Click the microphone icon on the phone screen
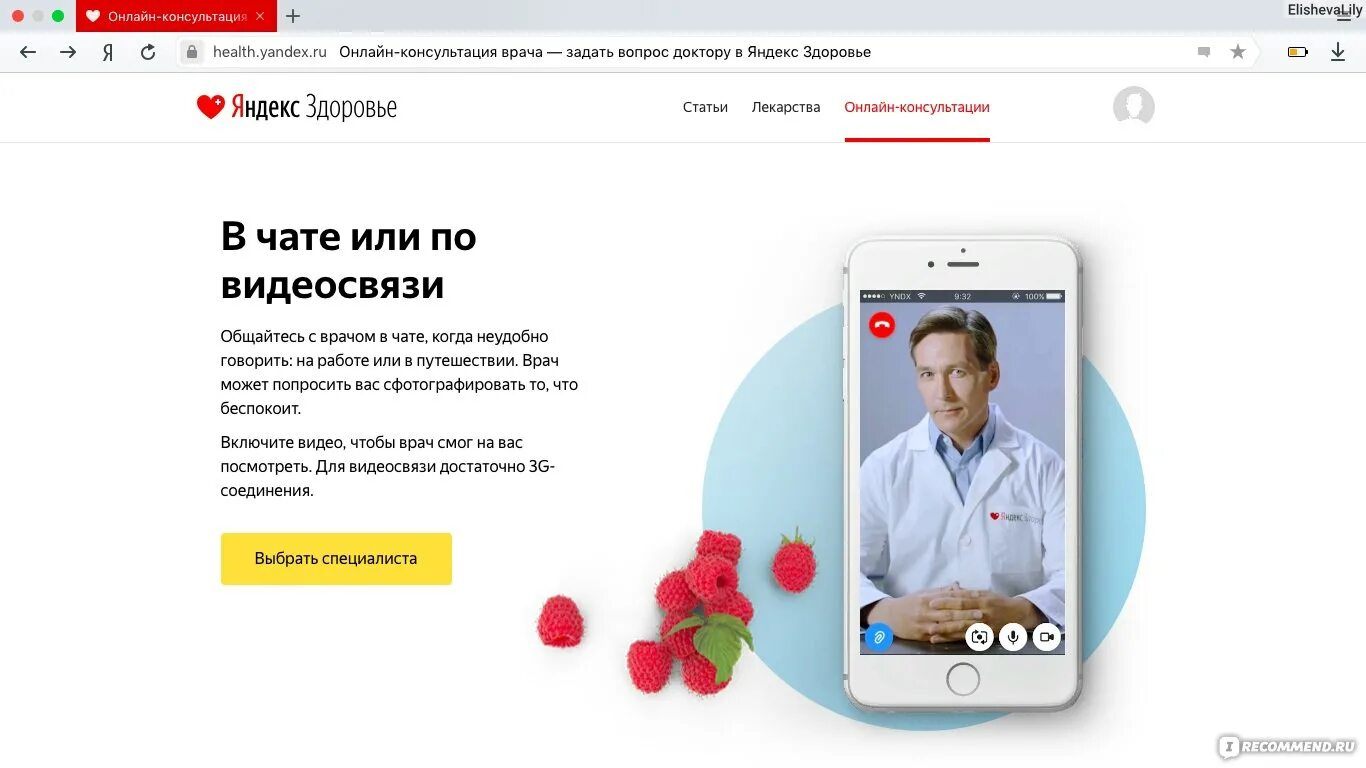 point(1013,637)
